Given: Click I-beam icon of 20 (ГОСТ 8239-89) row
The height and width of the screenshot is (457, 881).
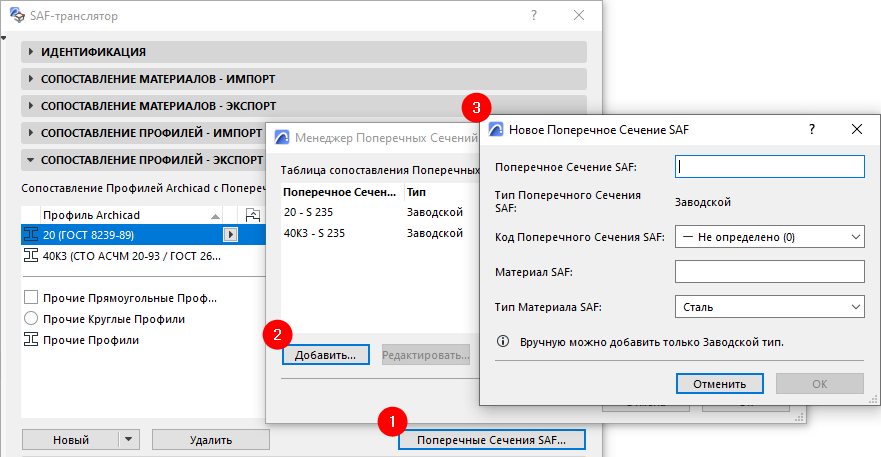Looking at the screenshot, I should pyautogui.click(x=31, y=234).
